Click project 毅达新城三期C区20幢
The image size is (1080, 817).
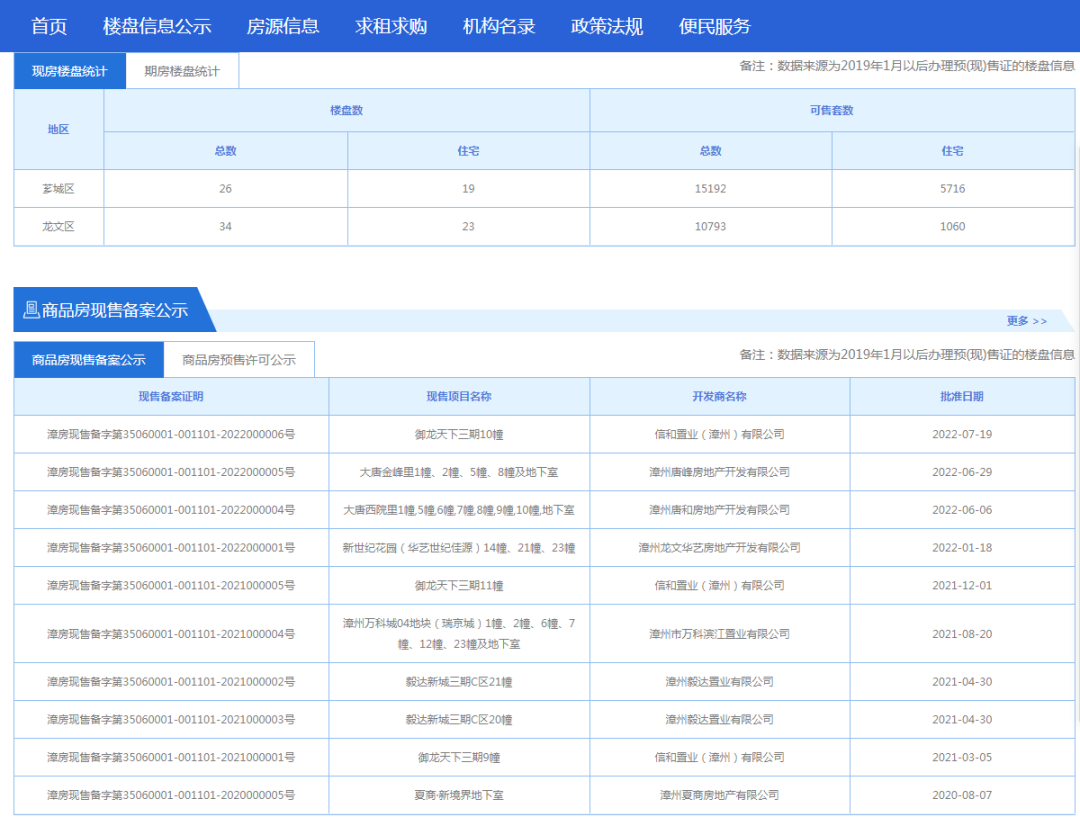[459, 720]
